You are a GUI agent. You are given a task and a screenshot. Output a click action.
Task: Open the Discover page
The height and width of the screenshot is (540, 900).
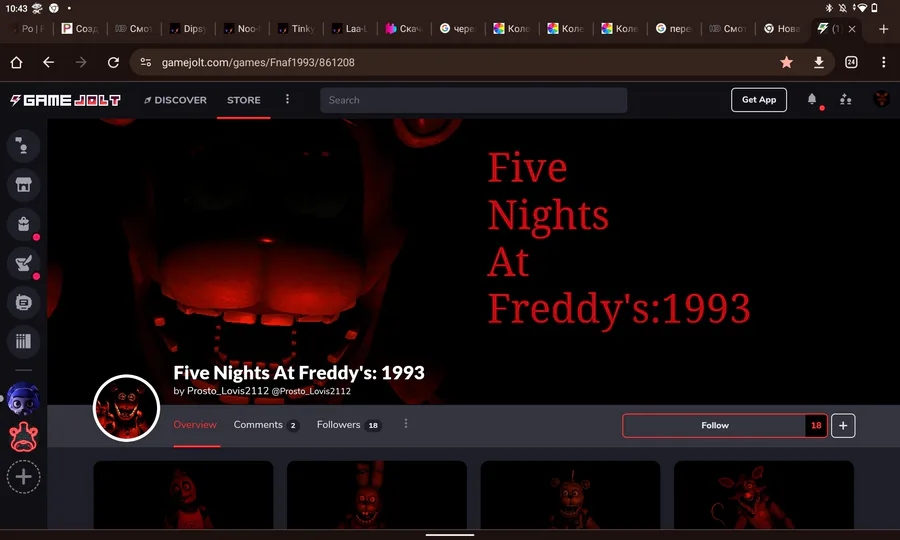pos(175,100)
